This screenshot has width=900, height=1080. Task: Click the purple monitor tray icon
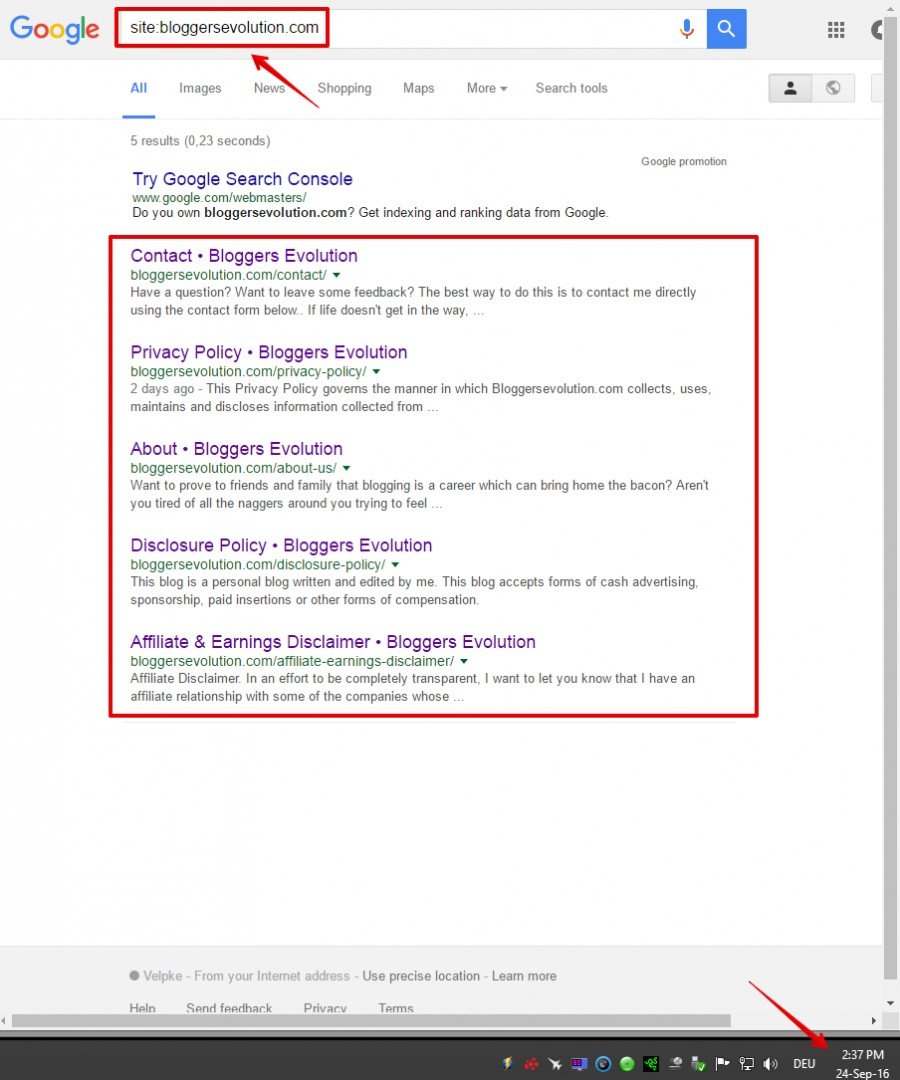(579, 1064)
